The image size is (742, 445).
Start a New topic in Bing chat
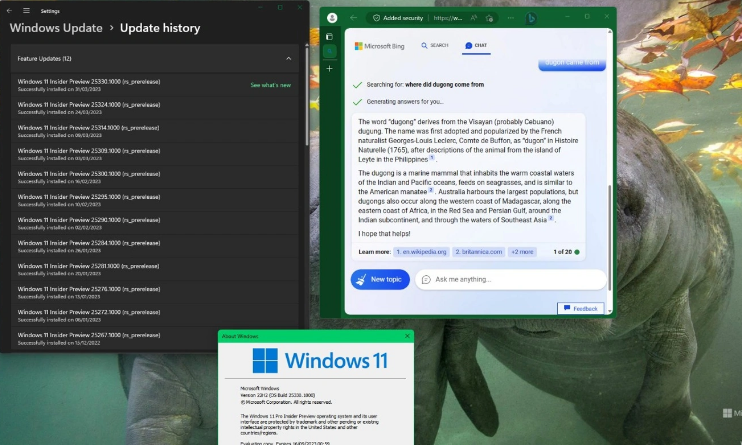(x=380, y=279)
